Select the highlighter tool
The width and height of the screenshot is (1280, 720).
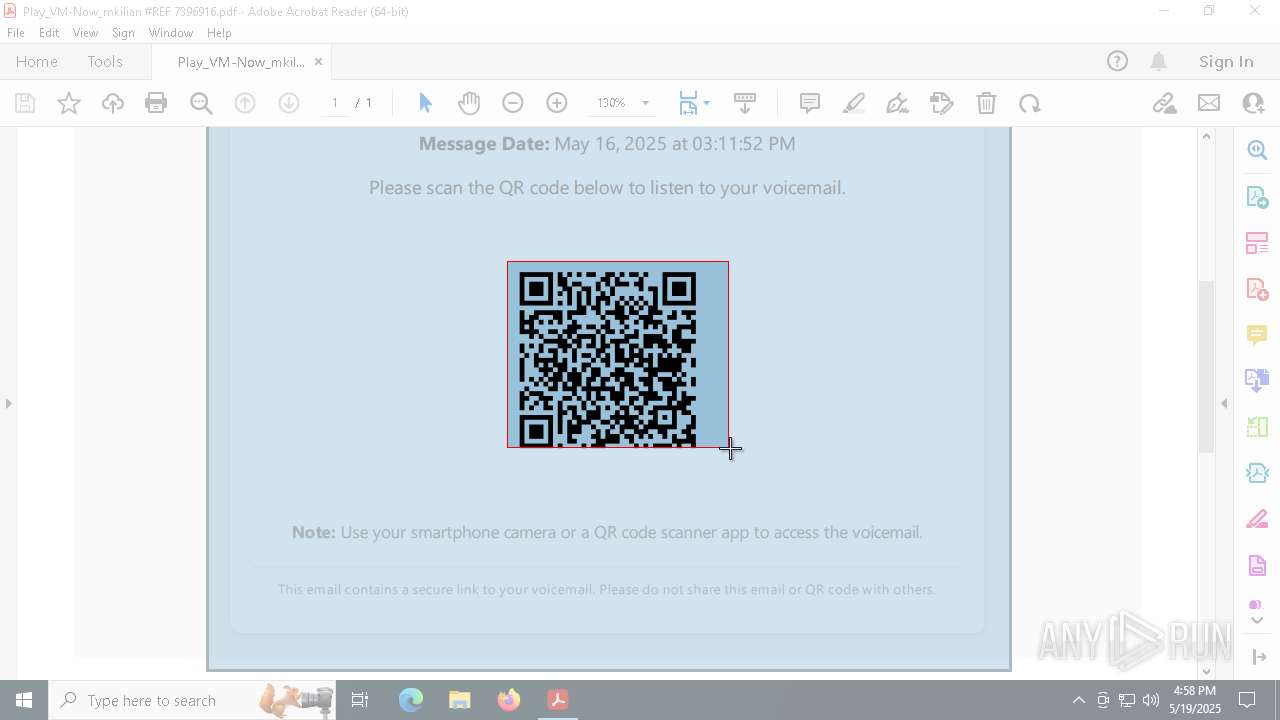point(854,103)
